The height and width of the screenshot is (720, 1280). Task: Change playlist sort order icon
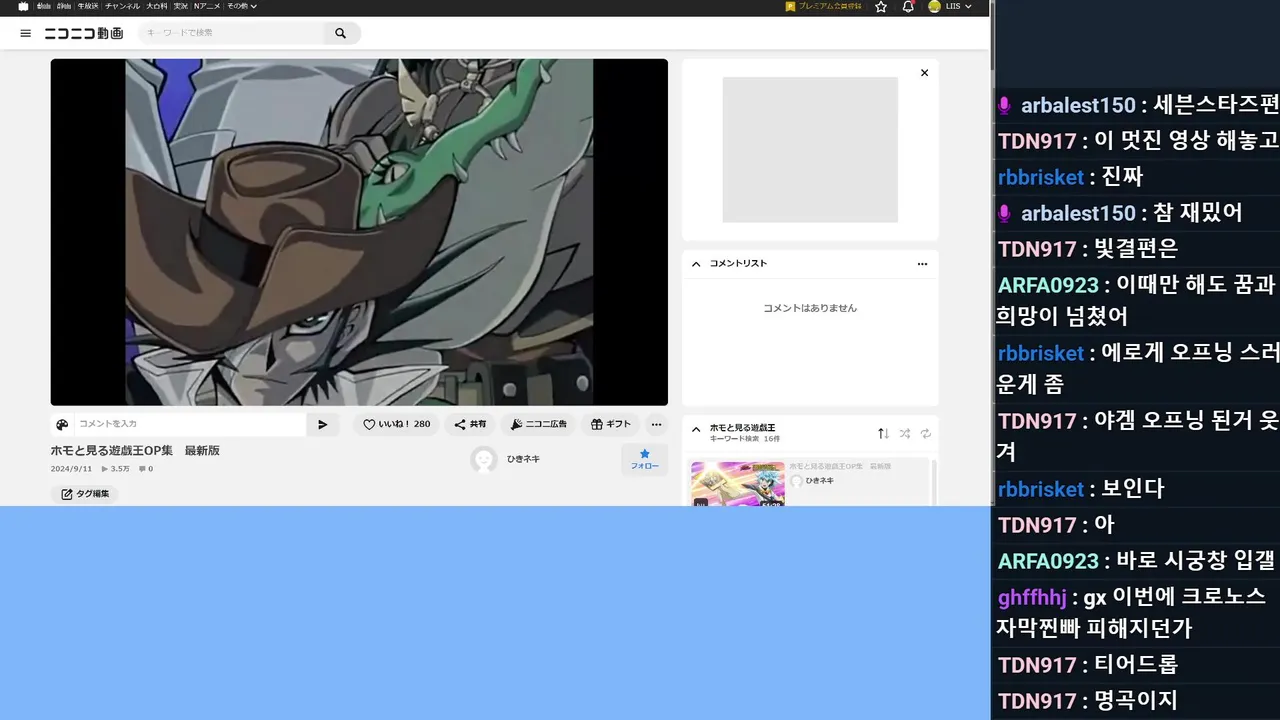[x=883, y=433]
